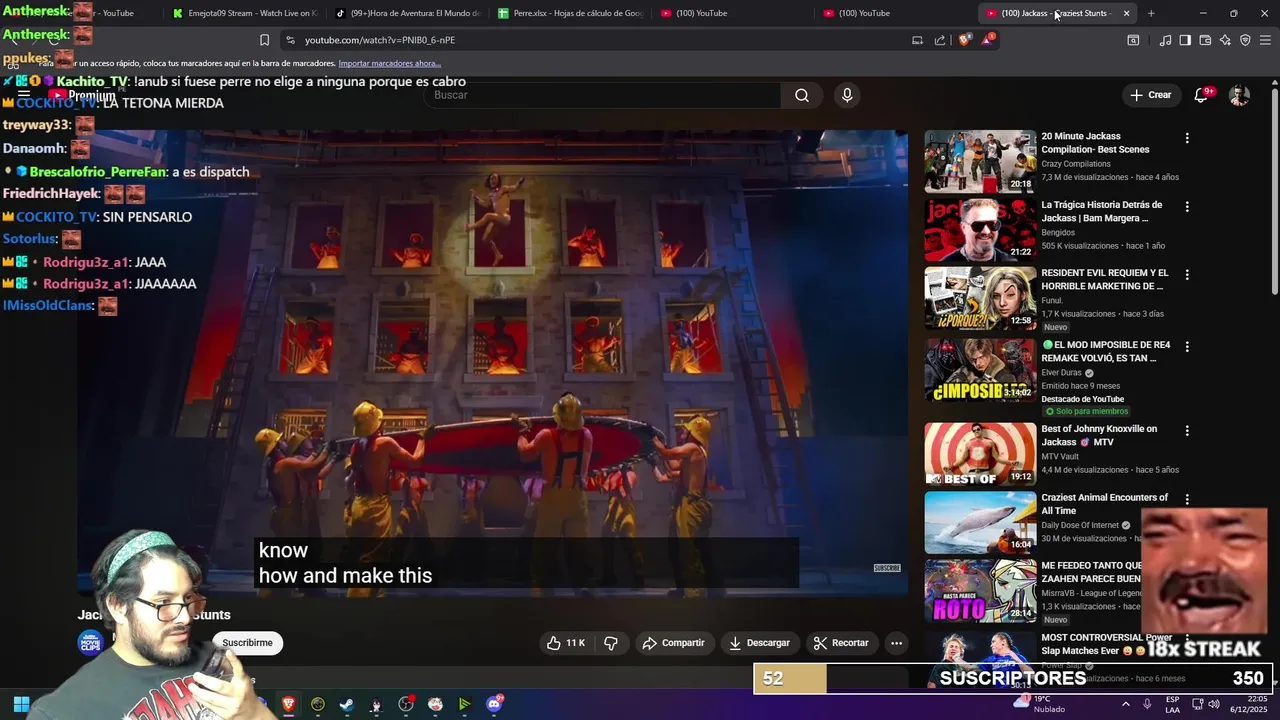1280x720 pixels.
Task: Click the Crear create button
Action: click(x=1150, y=95)
